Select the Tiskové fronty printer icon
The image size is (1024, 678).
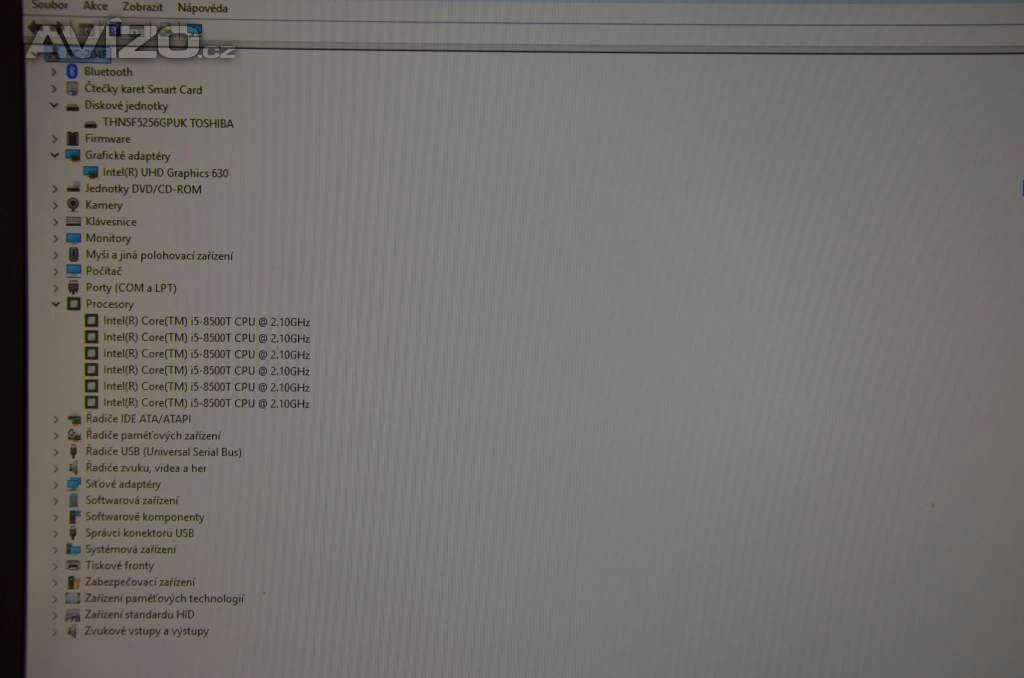[x=73, y=566]
